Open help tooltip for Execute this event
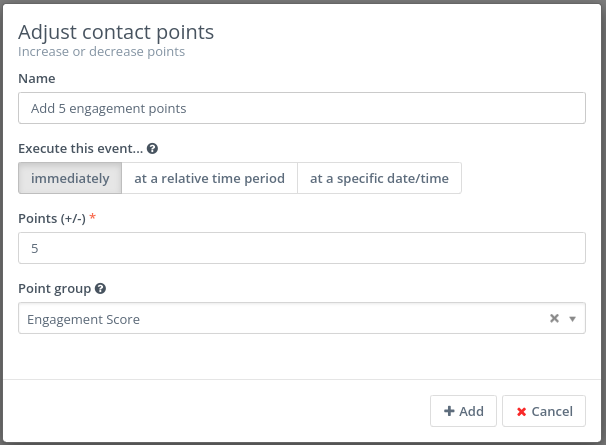Image resolution: width=606 pixels, height=445 pixels. point(153,148)
